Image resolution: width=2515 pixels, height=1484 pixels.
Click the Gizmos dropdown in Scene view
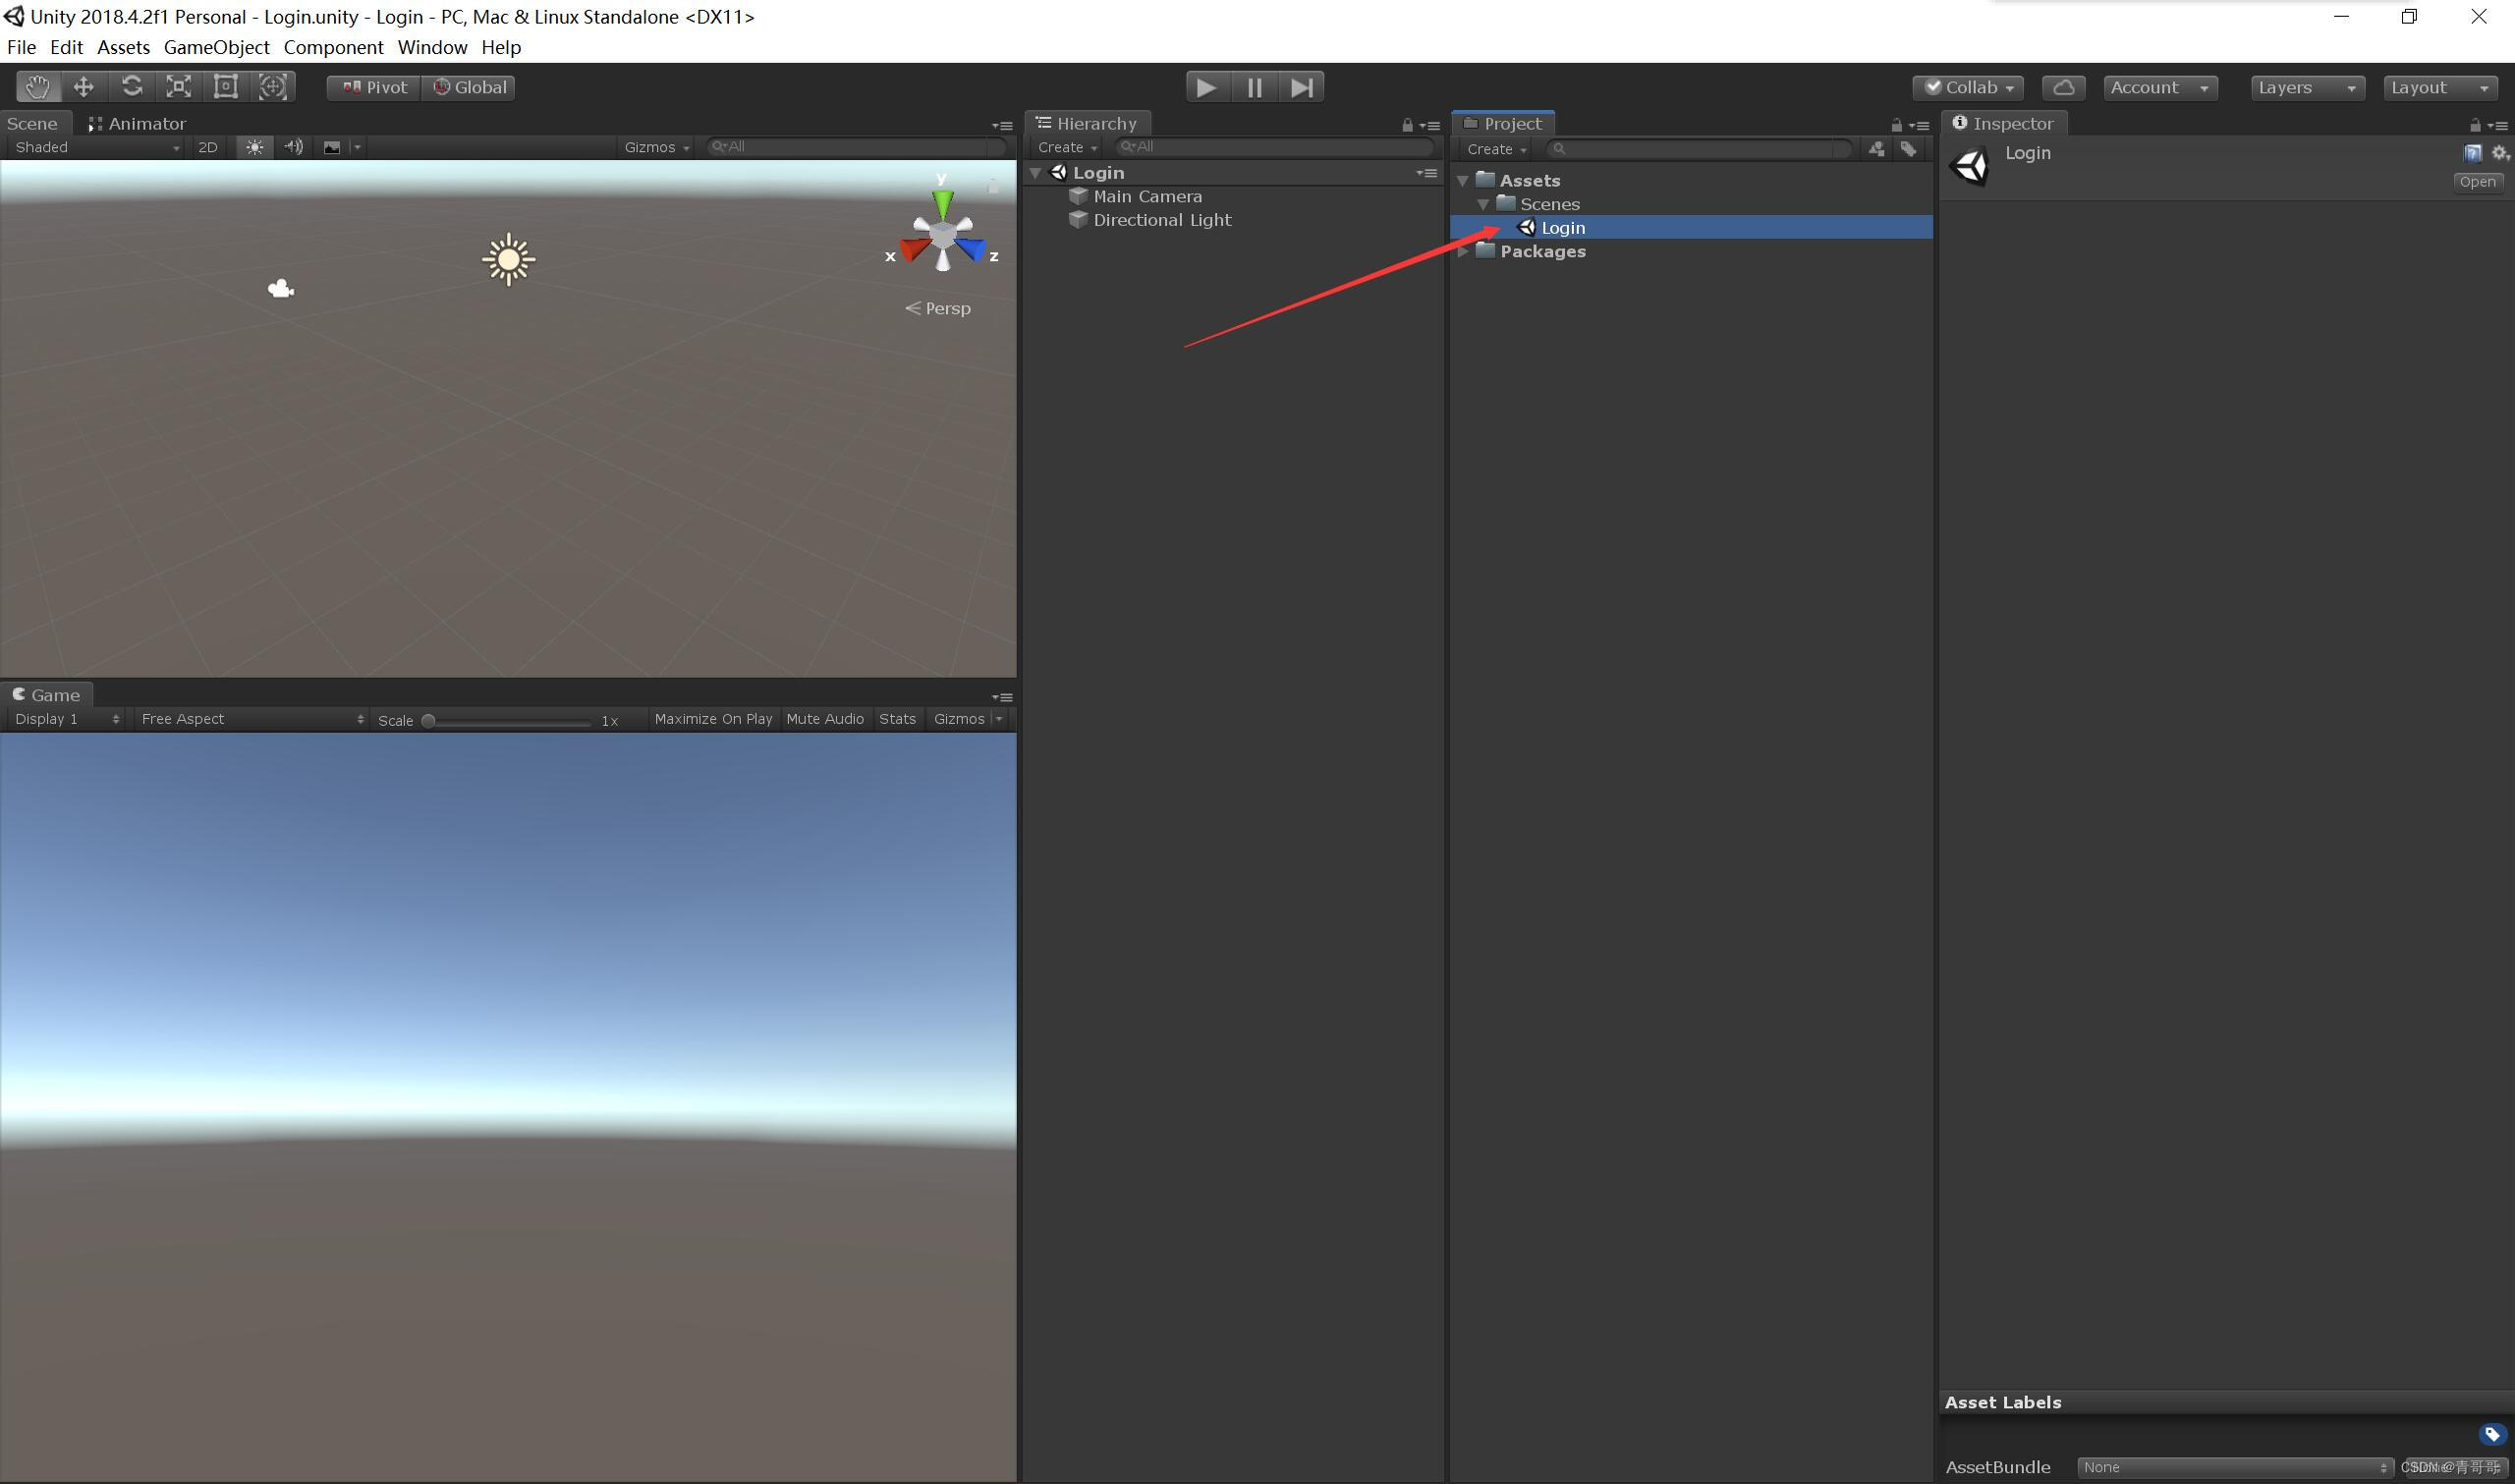pos(655,146)
